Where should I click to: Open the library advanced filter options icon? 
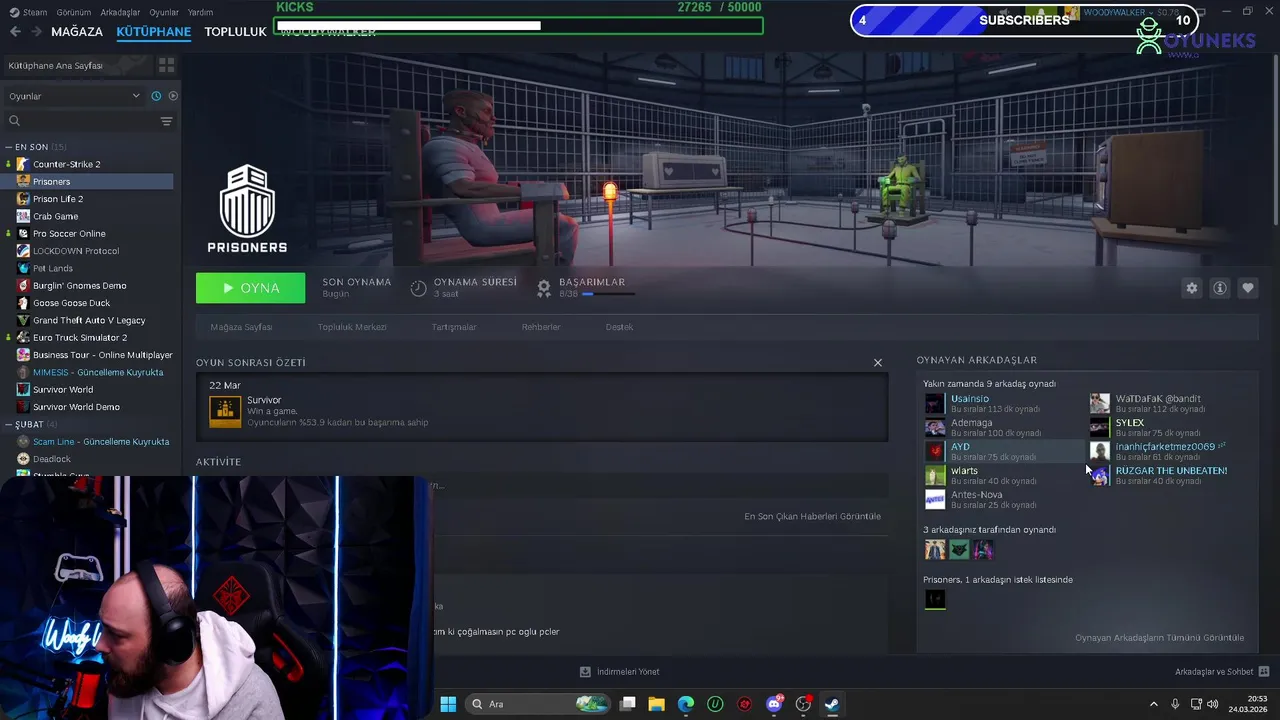(x=166, y=121)
